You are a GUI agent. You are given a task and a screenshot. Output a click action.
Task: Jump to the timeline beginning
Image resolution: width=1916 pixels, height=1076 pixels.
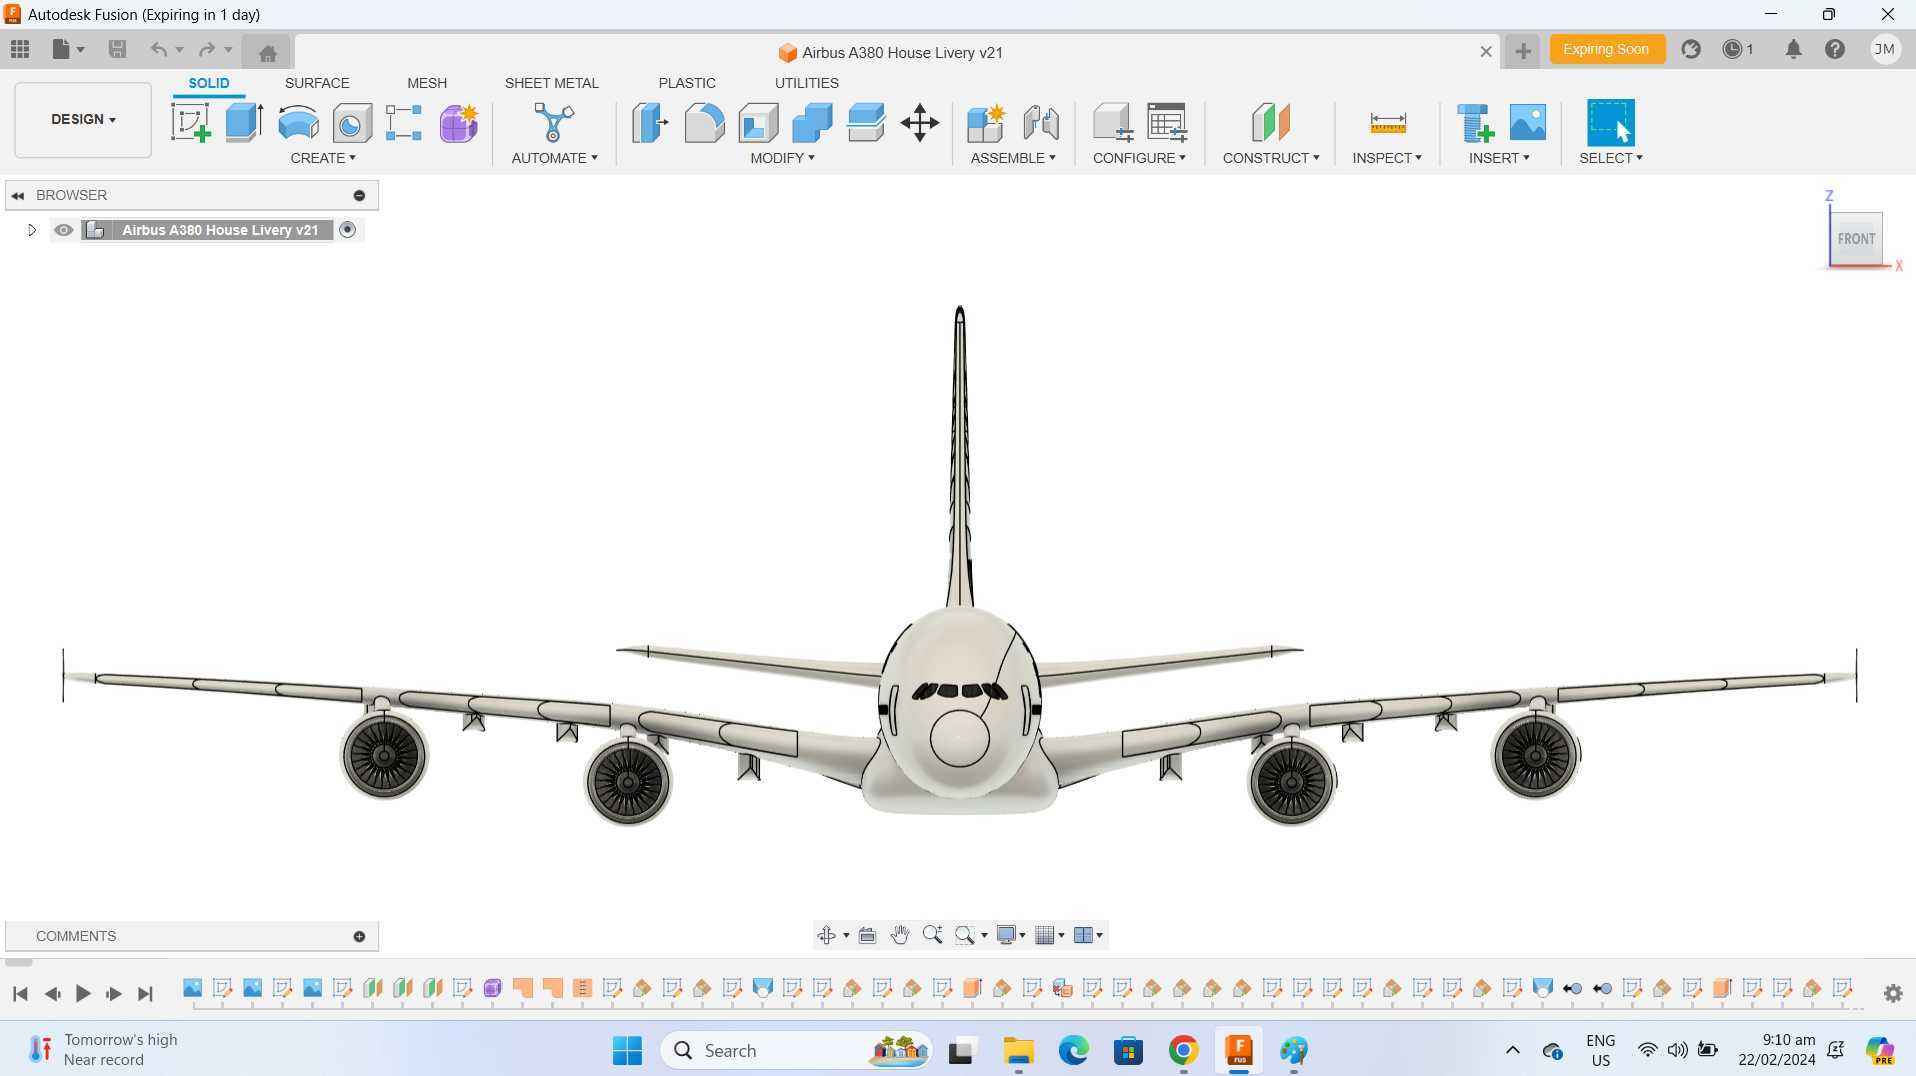(x=20, y=993)
